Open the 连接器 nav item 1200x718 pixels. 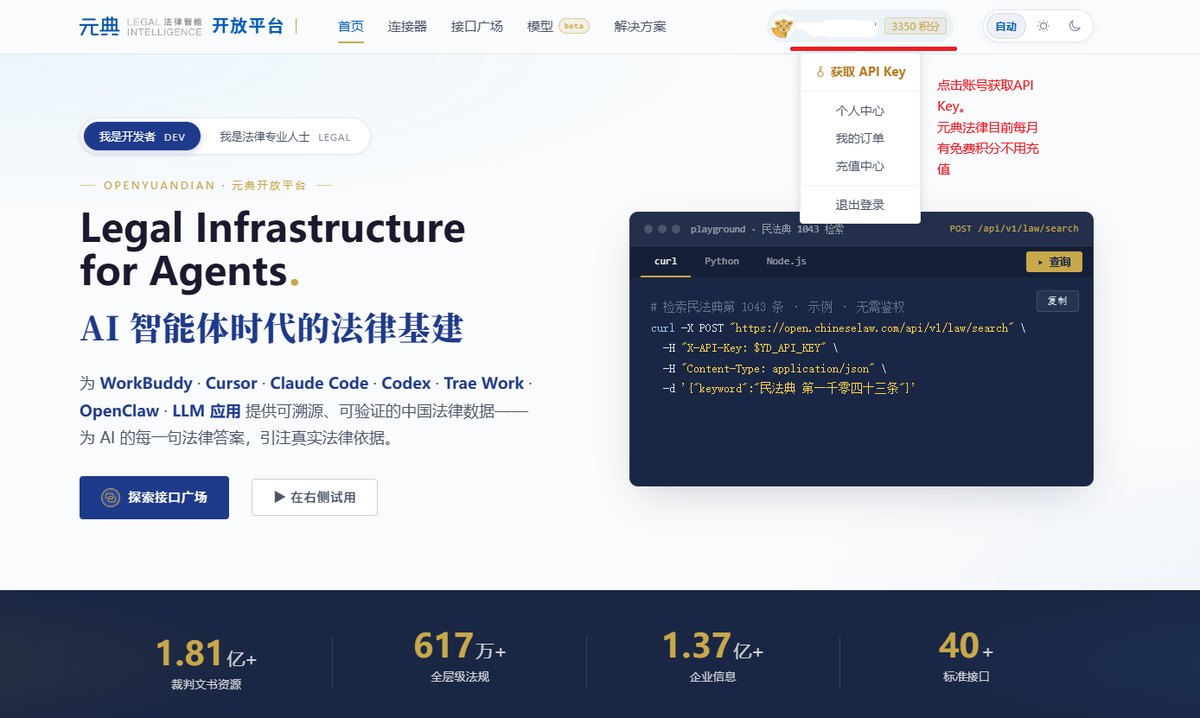[x=407, y=26]
